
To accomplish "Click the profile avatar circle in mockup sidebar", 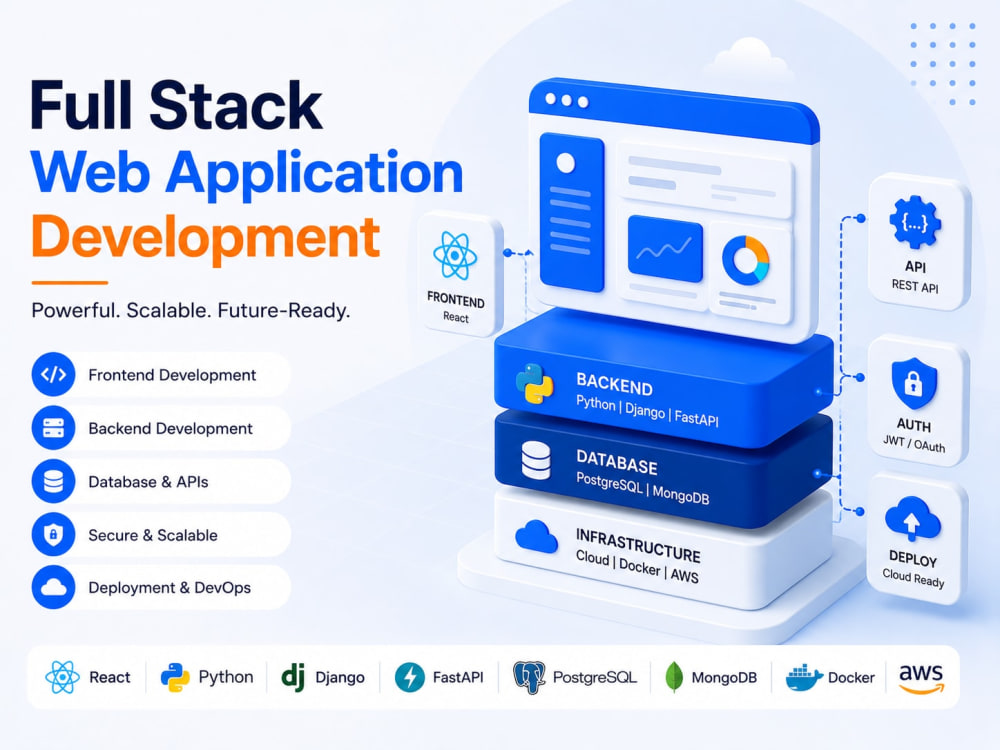I will [566, 163].
